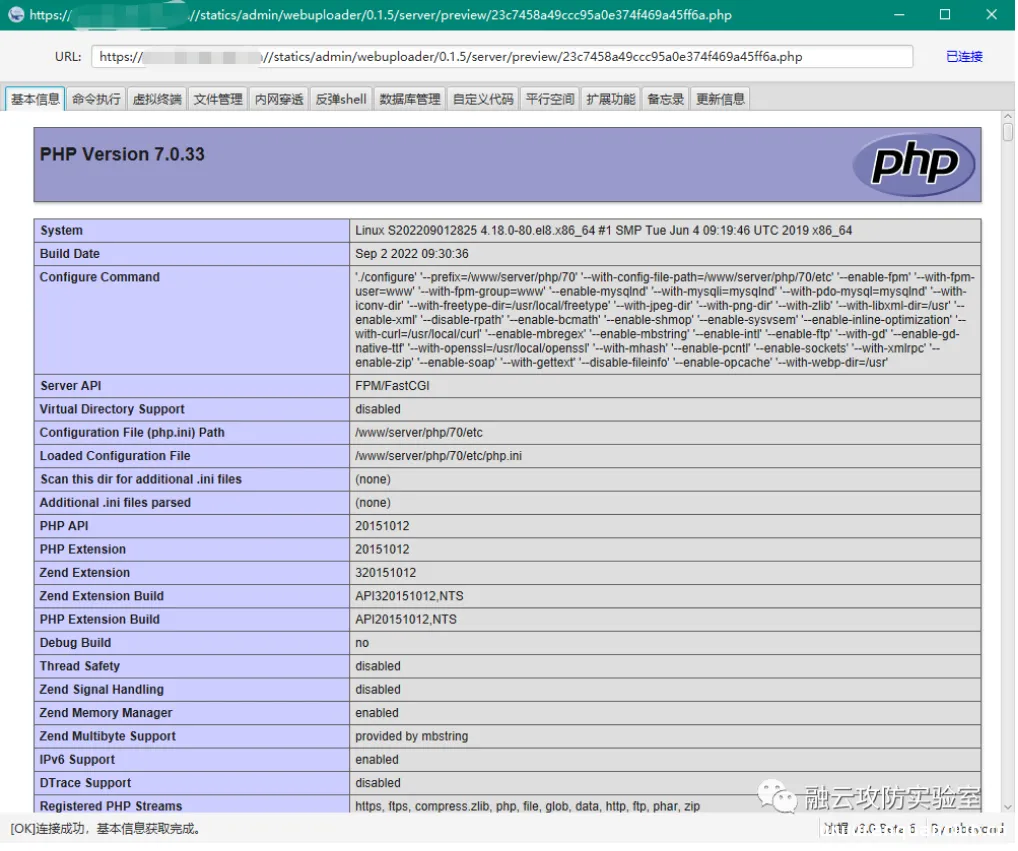Open the 平行空间 tab
Viewport: 1018px width, 851px height.
(550, 99)
